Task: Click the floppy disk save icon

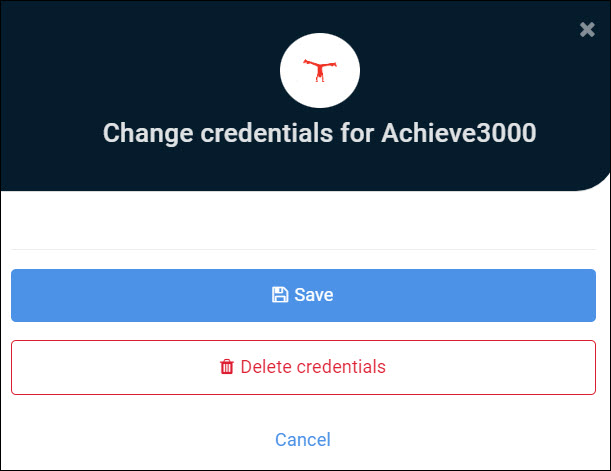Action: pyautogui.click(x=280, y=295)
